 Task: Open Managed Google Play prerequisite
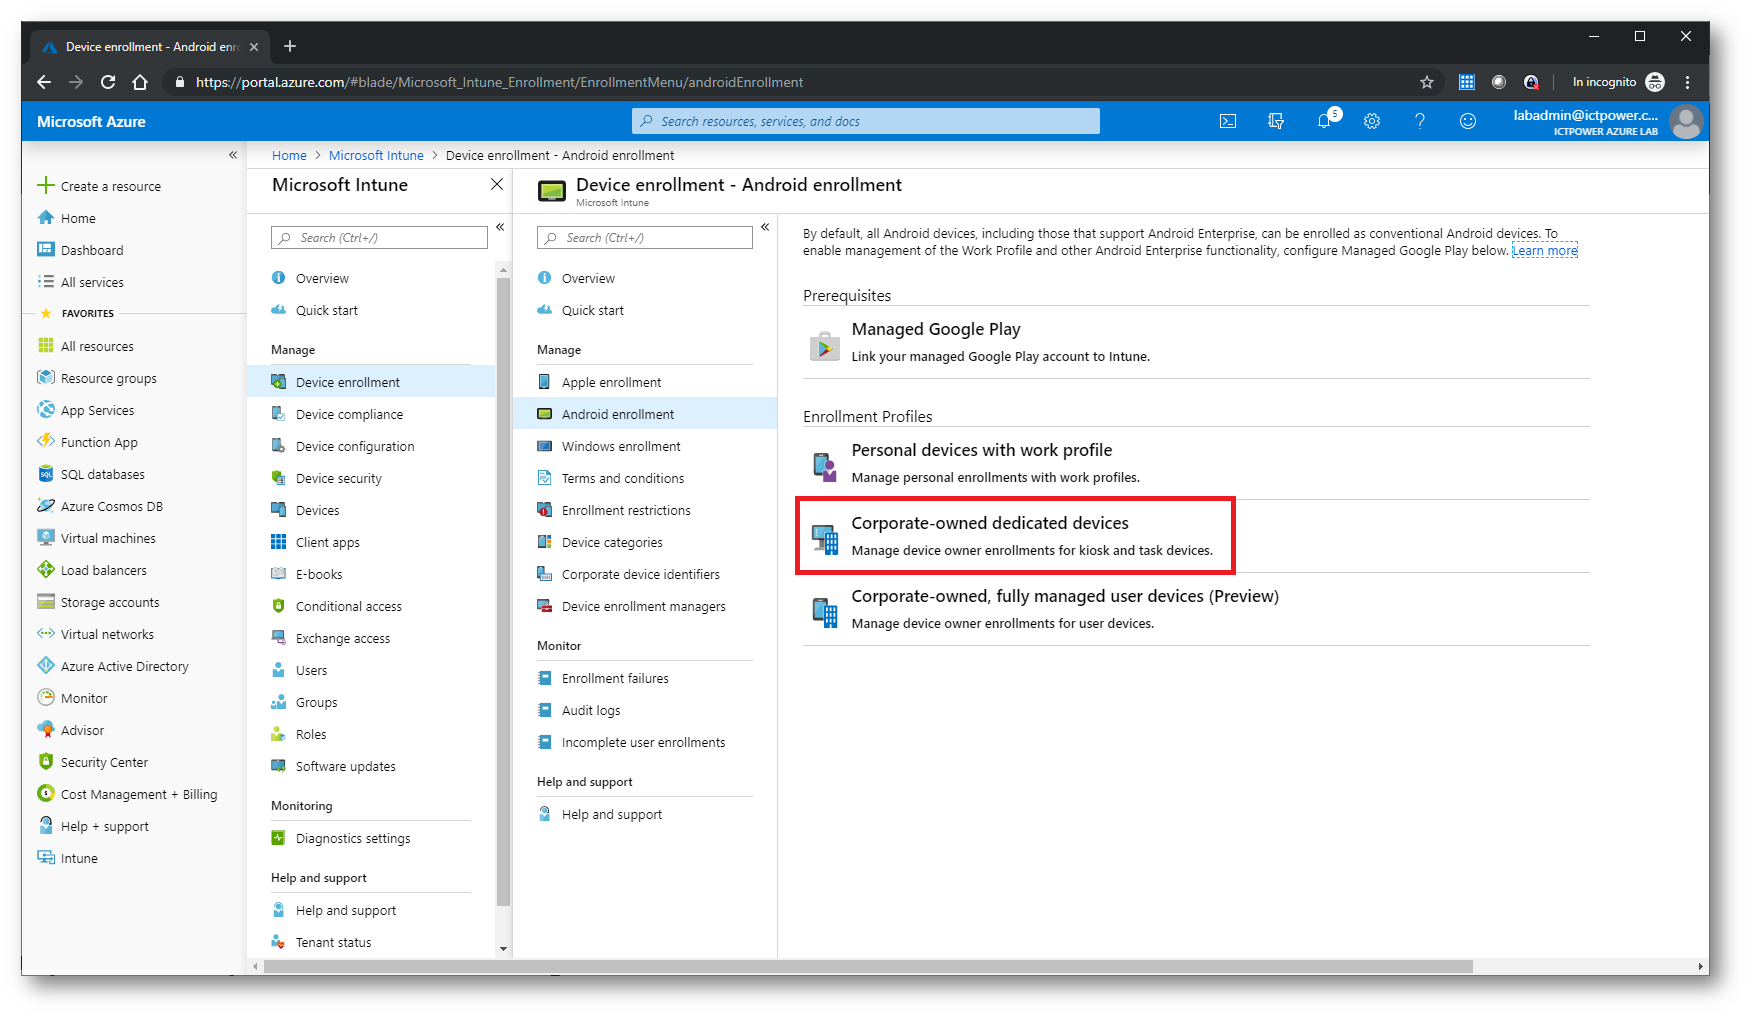(x=1196, y=342)
